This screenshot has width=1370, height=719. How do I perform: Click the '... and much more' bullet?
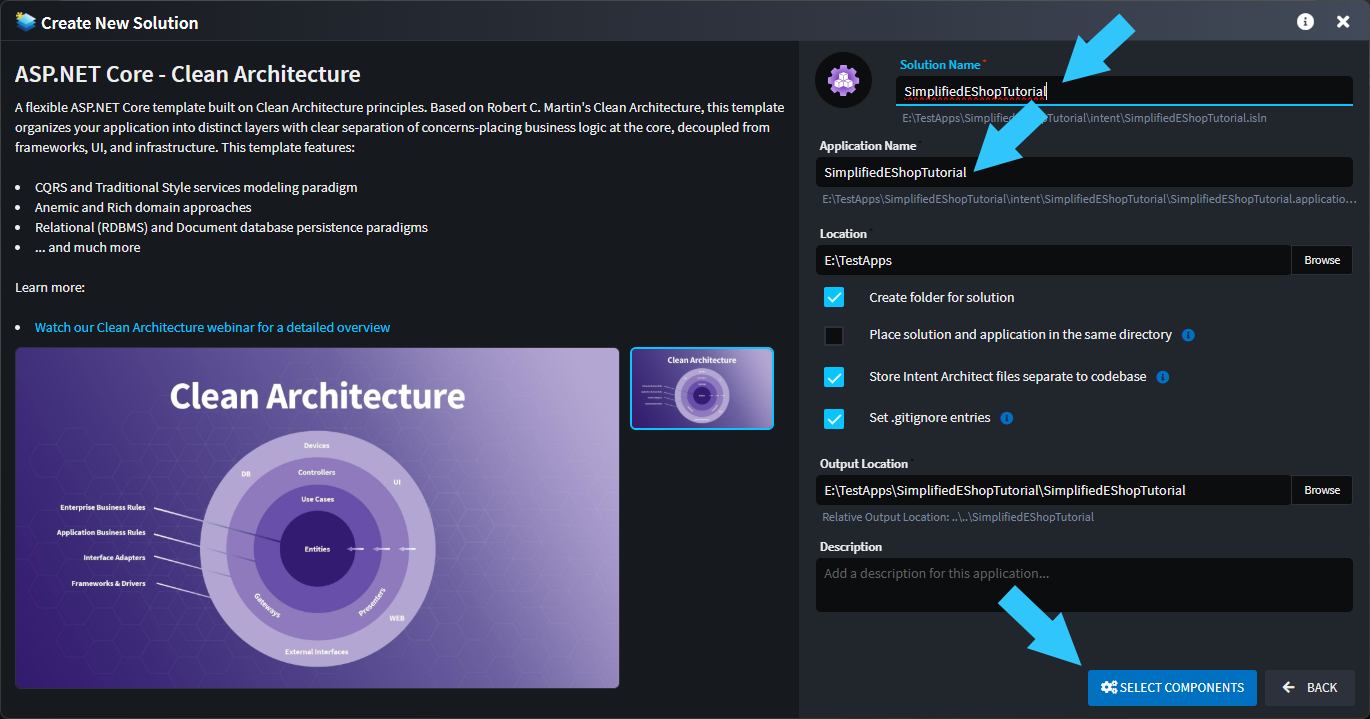point(88,247)
